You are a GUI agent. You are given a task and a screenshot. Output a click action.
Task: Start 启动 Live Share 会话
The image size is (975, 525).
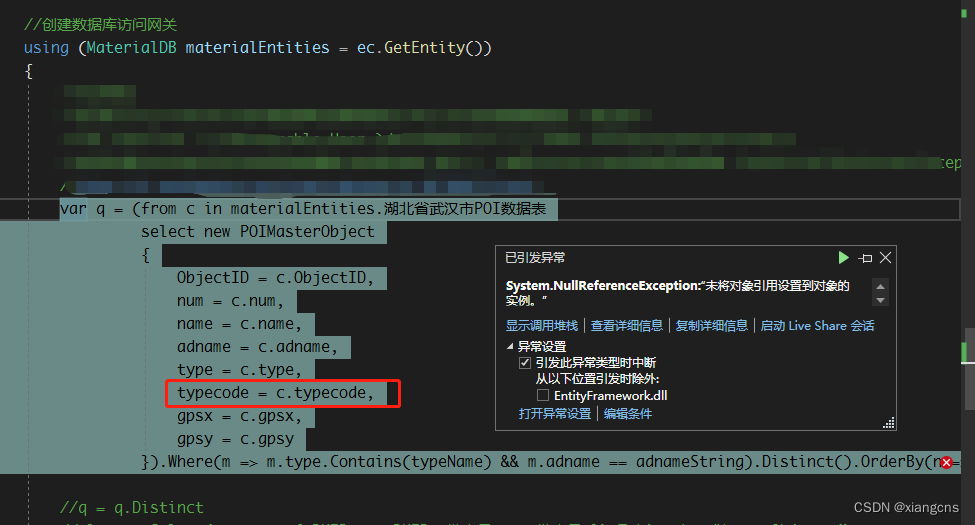[817, 325]
